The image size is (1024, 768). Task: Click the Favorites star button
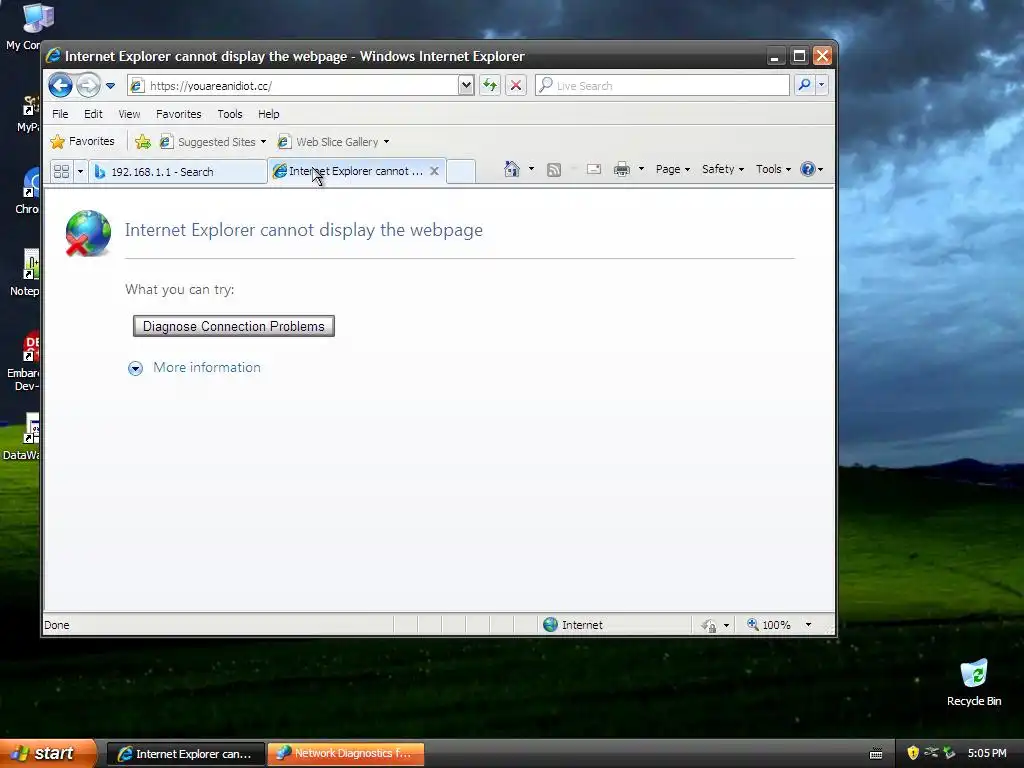[x=82, y=141]
